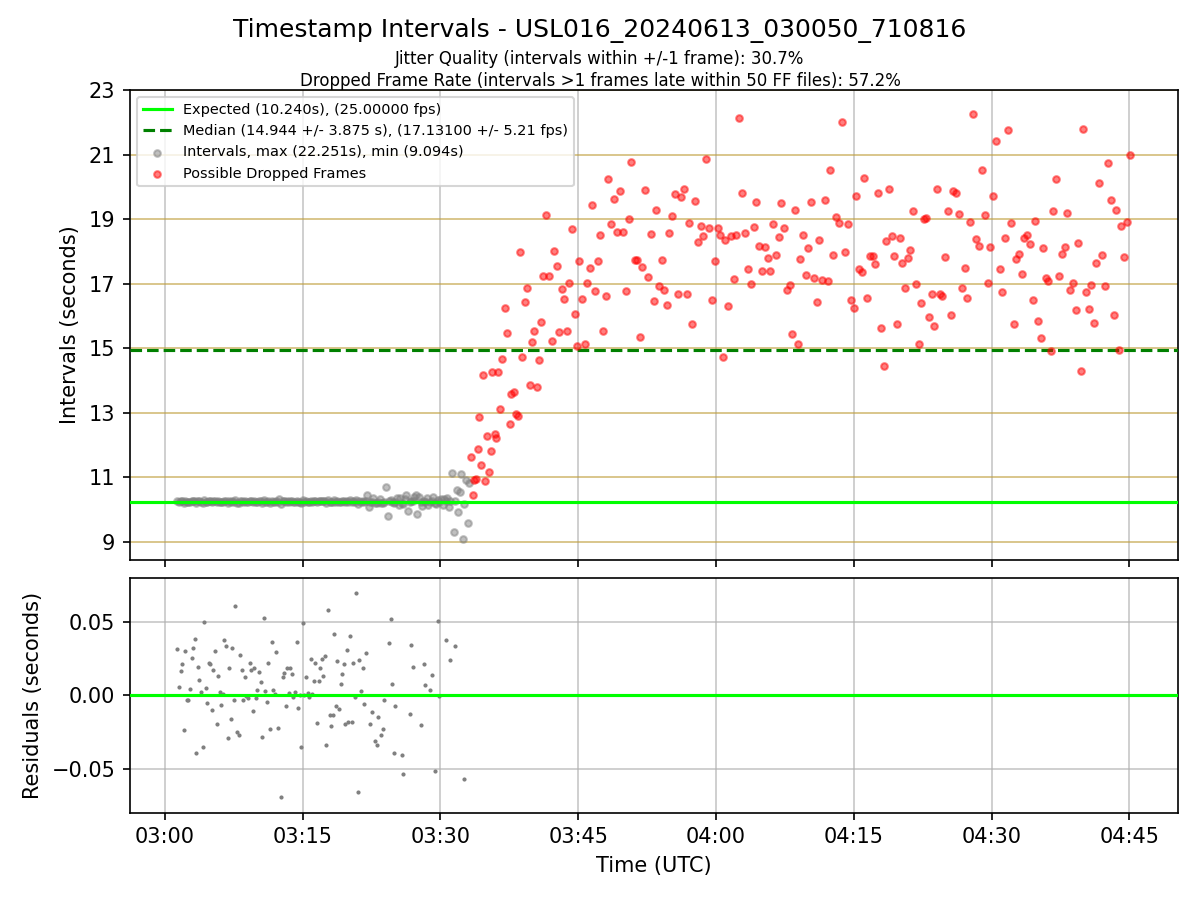Select the Dropped Frame Rate 57.2% subtitle line
The image size is (1200, 900).
[x=600, y=80]
